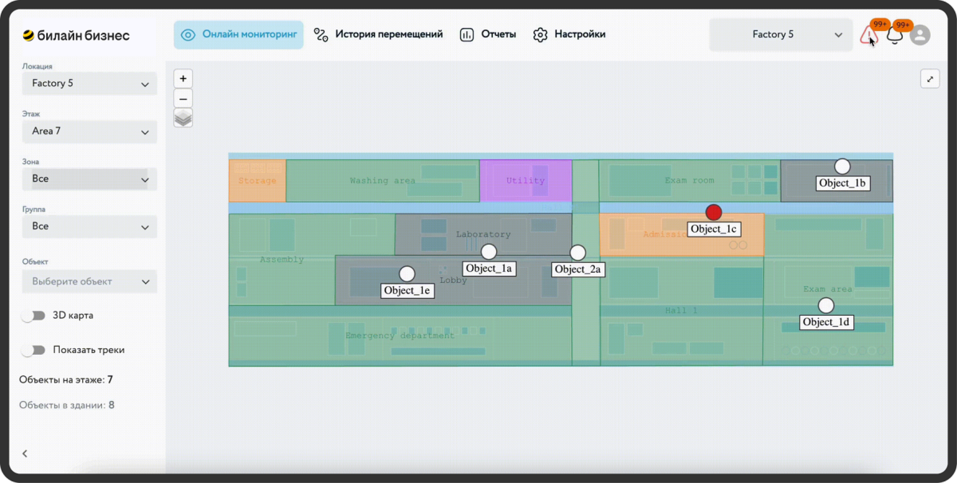Select the purple Utility zone on map

525,181
